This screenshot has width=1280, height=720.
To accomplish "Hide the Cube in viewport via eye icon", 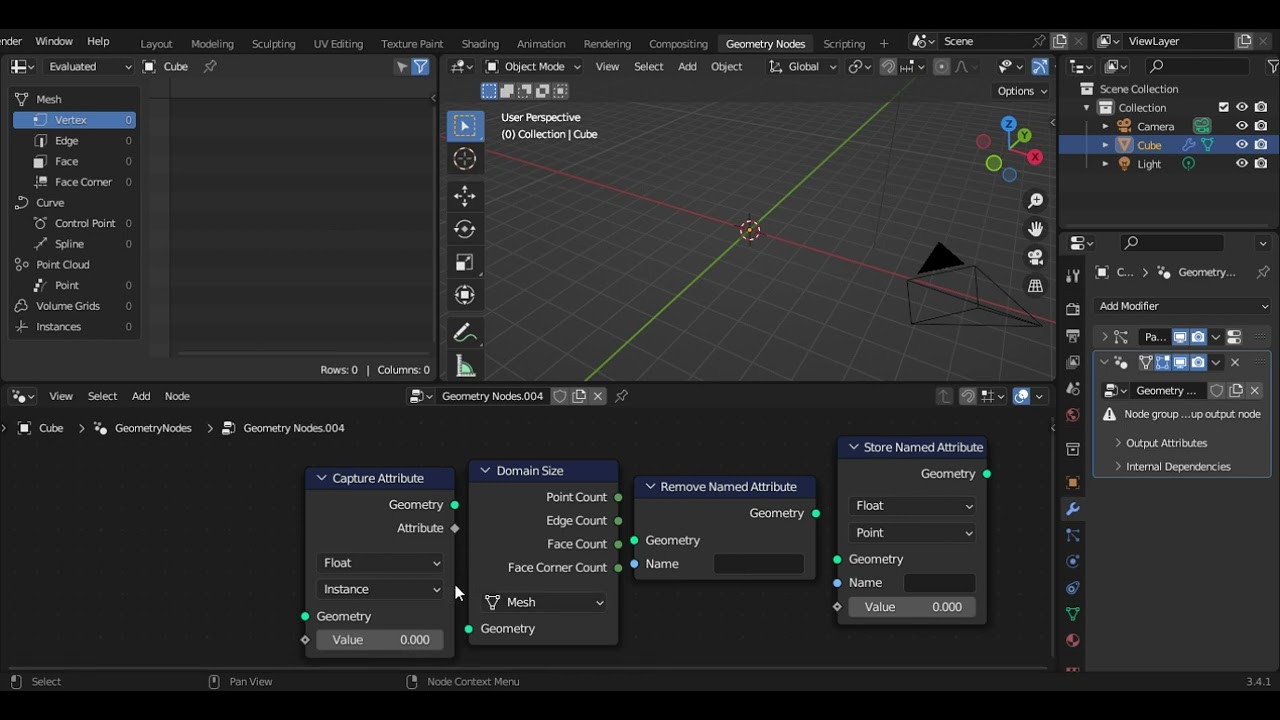I will point(1242,145).
